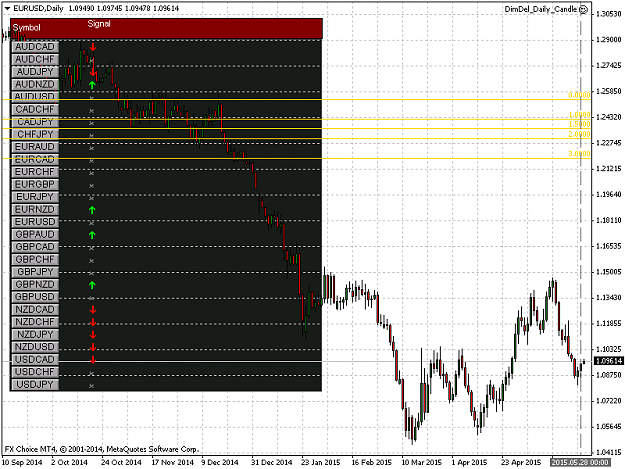Click the 1.30530 price scale value

click(609, 14)
